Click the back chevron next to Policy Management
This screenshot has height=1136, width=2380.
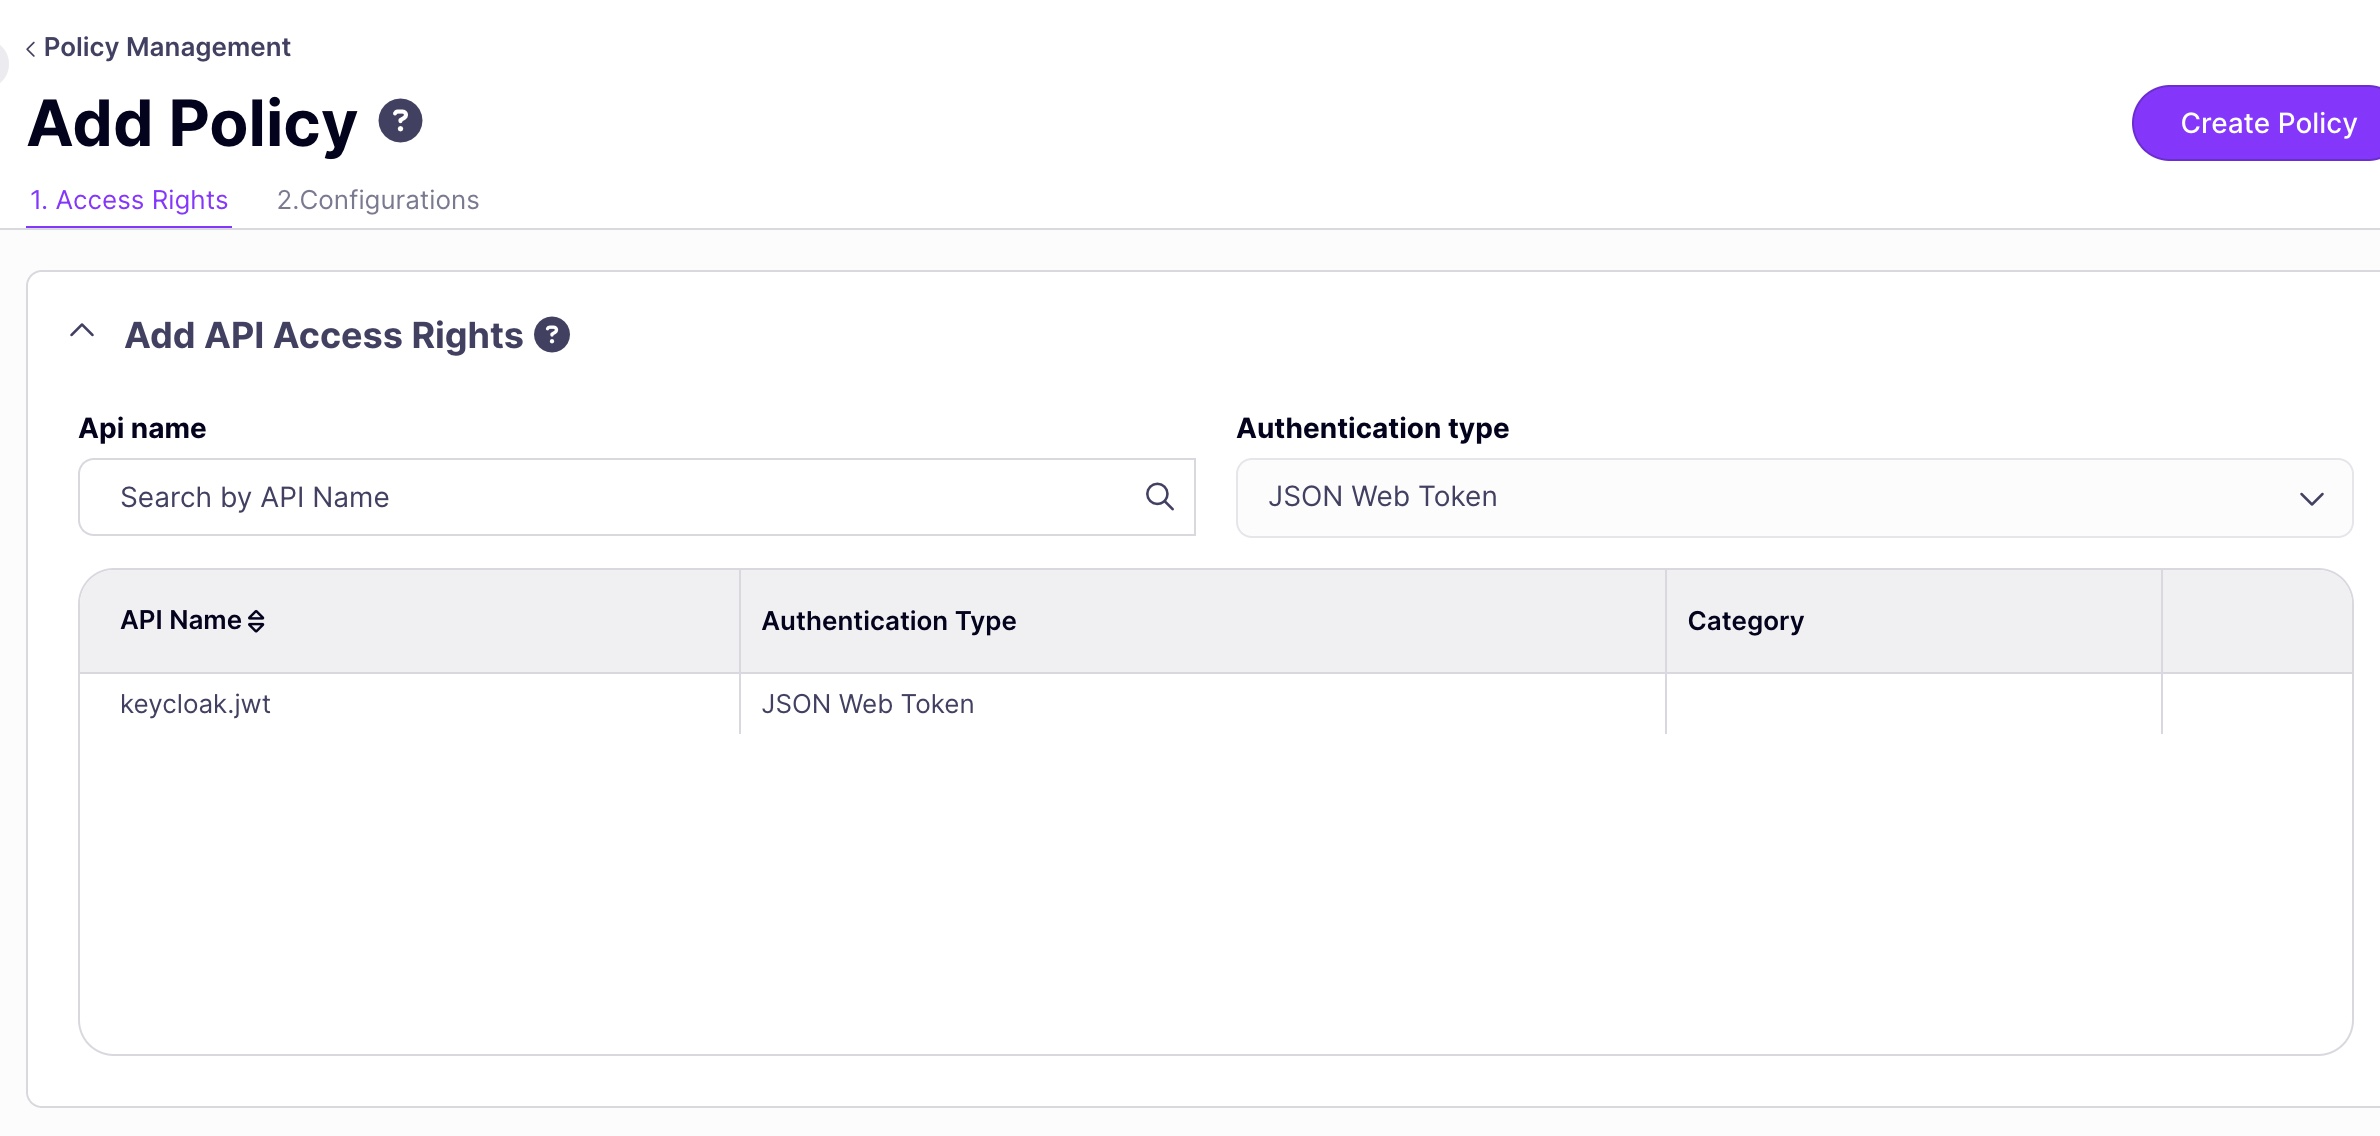pyautogui.click(x=30, y=48)
